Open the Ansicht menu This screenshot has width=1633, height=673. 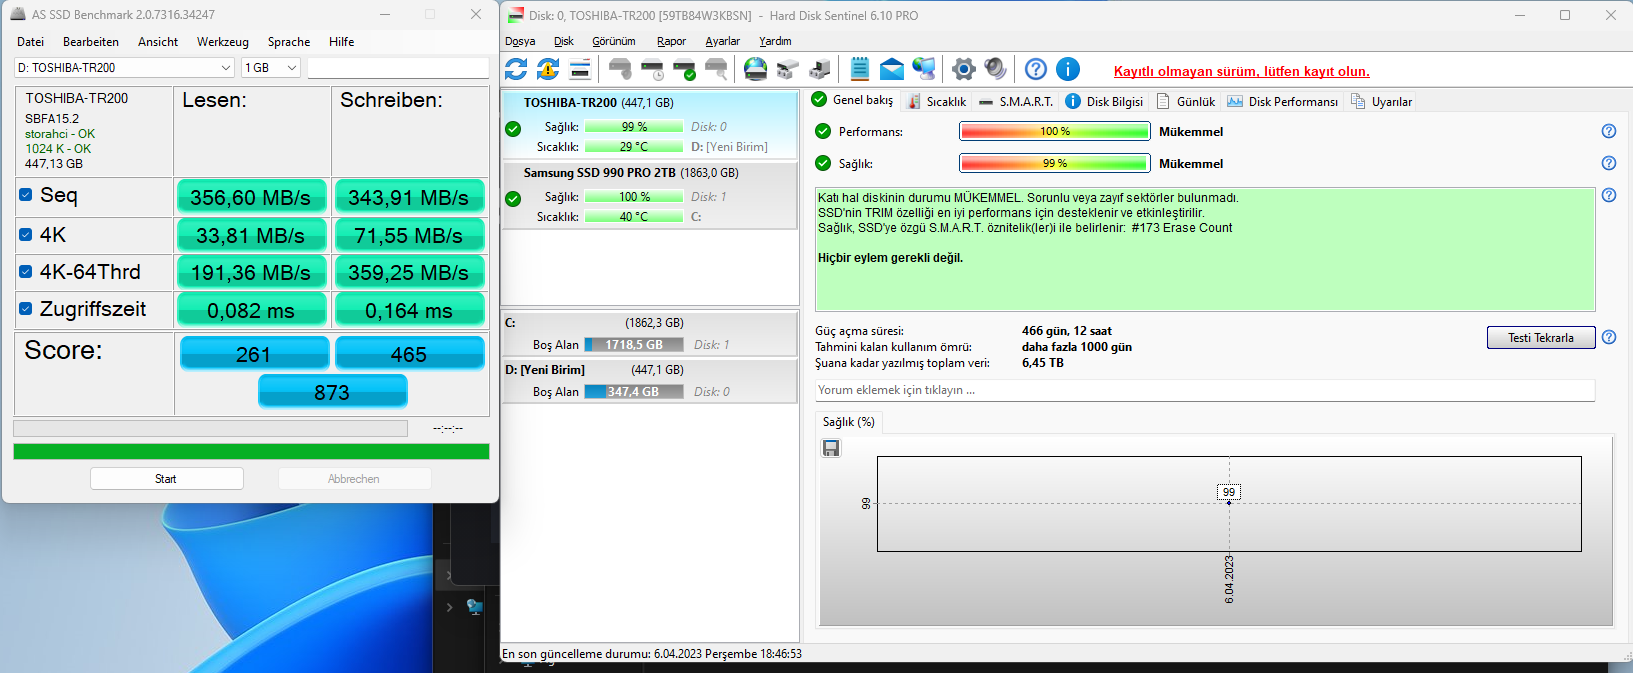[158, 42]
